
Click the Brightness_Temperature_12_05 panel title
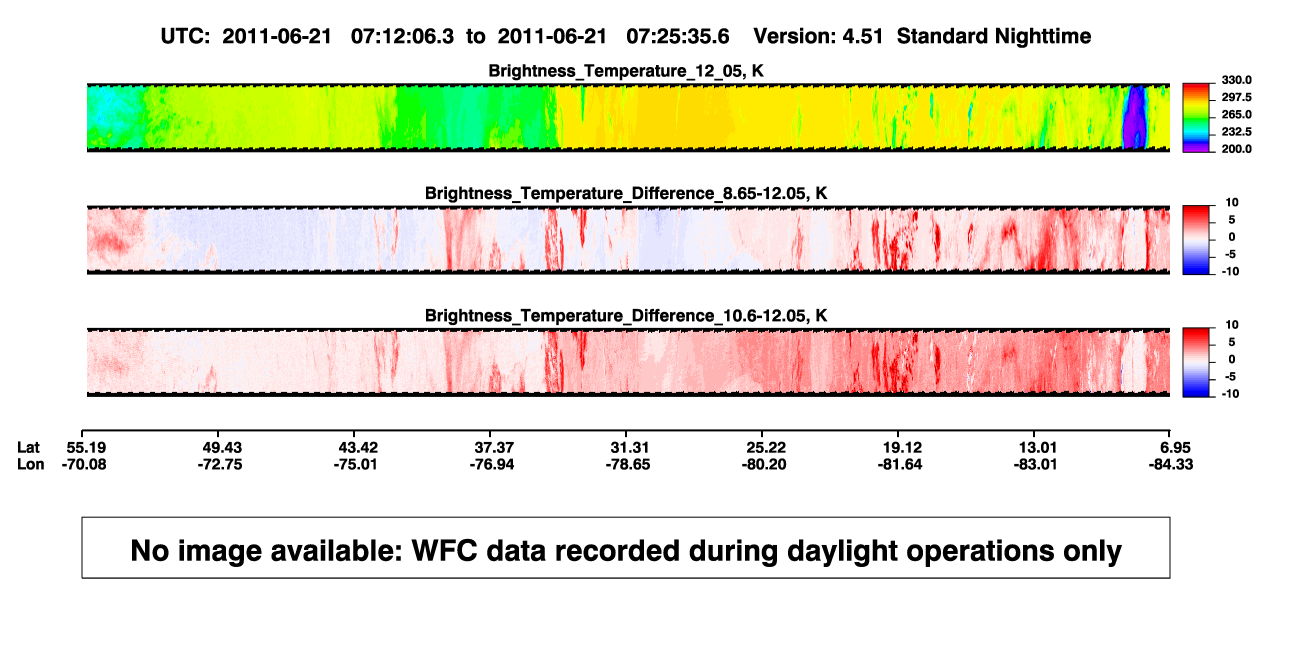626,72
